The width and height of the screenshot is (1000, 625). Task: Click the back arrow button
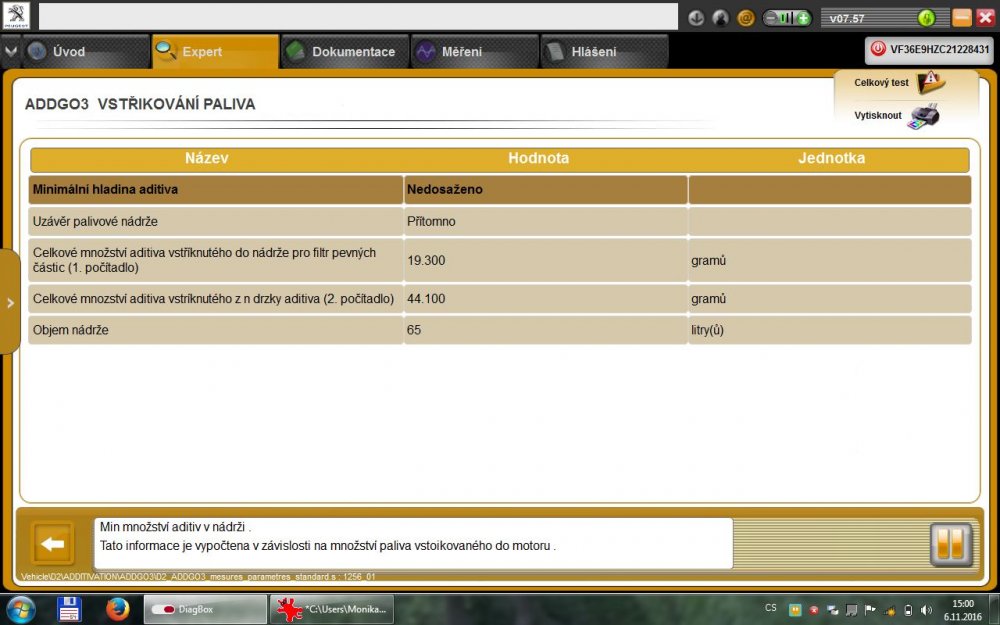[53, 544]
